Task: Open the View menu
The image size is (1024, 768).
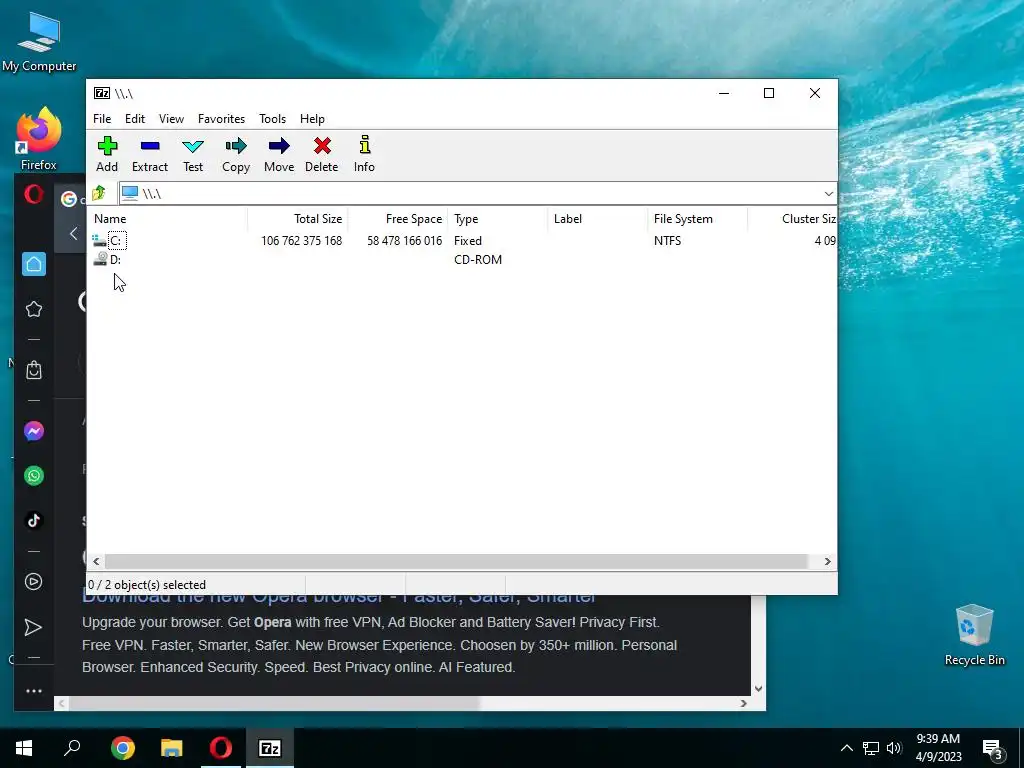Action: [171, 119]
